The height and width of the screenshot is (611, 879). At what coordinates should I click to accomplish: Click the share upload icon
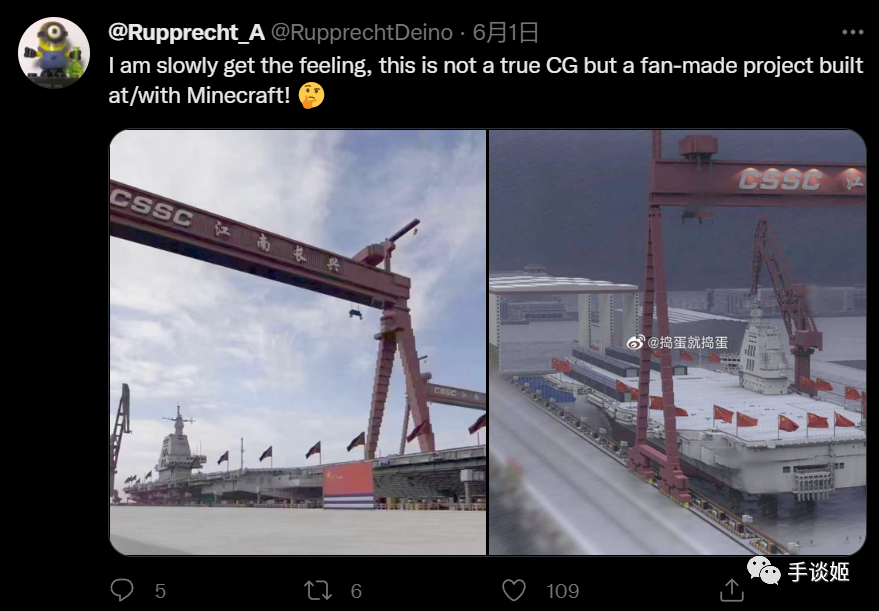[x=732, y=590]
